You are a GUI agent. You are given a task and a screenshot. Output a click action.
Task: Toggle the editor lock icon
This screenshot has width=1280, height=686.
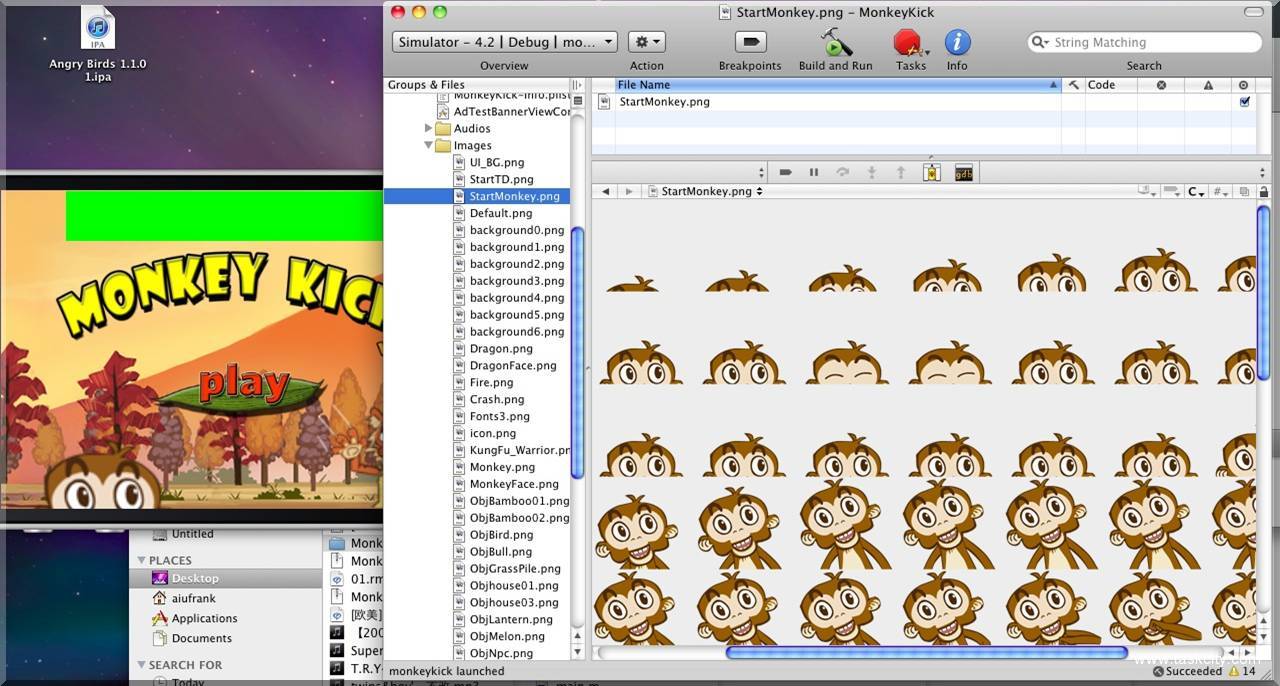click(x=1264, y=191)
